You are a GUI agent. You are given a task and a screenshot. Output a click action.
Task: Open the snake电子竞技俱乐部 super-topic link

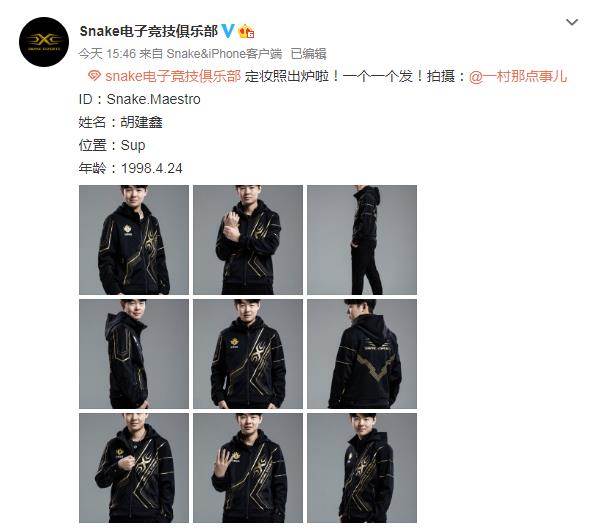pos(173,76)
